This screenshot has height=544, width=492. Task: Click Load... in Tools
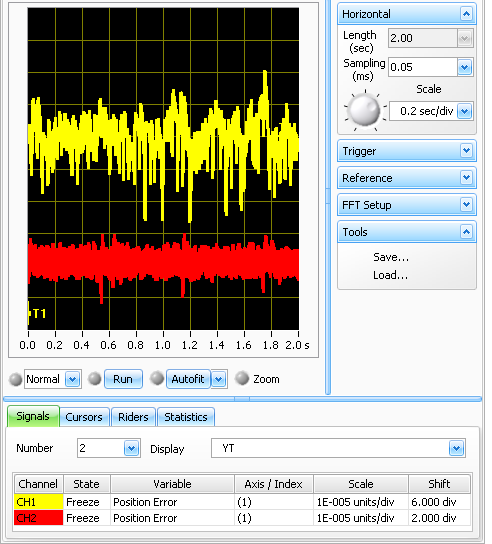point(390,275)
